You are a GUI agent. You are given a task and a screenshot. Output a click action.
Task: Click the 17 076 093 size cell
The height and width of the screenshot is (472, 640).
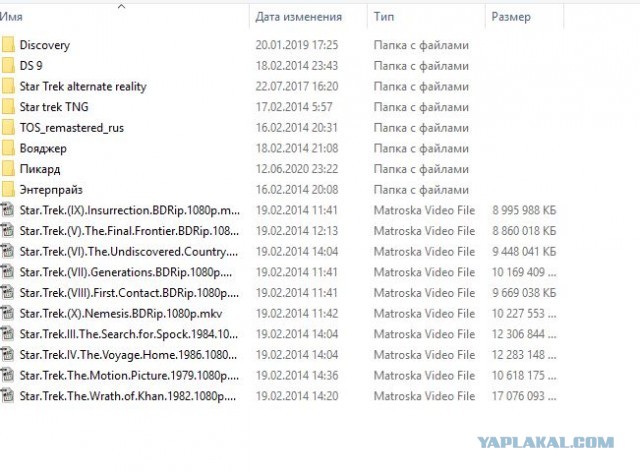(524, 396)
